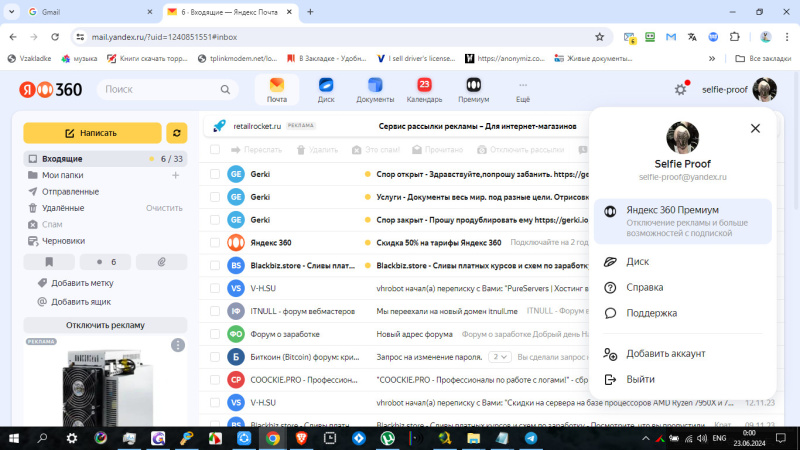This screenshot has width=800, height=450.
Task: Check the first Gerki Спор открыт message
Action: pyautogui.click(x=215, y=174)
